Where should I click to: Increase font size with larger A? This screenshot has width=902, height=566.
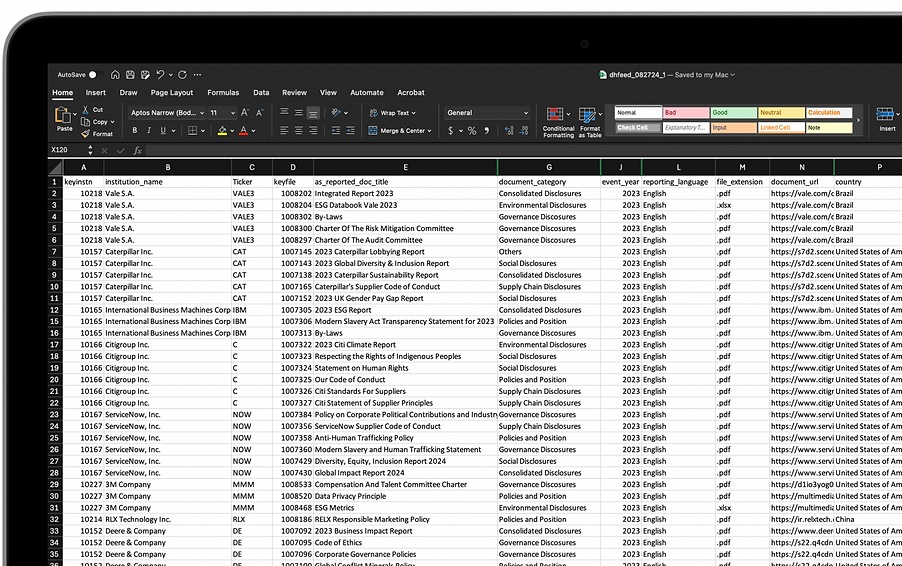click(x=245, y=113)
